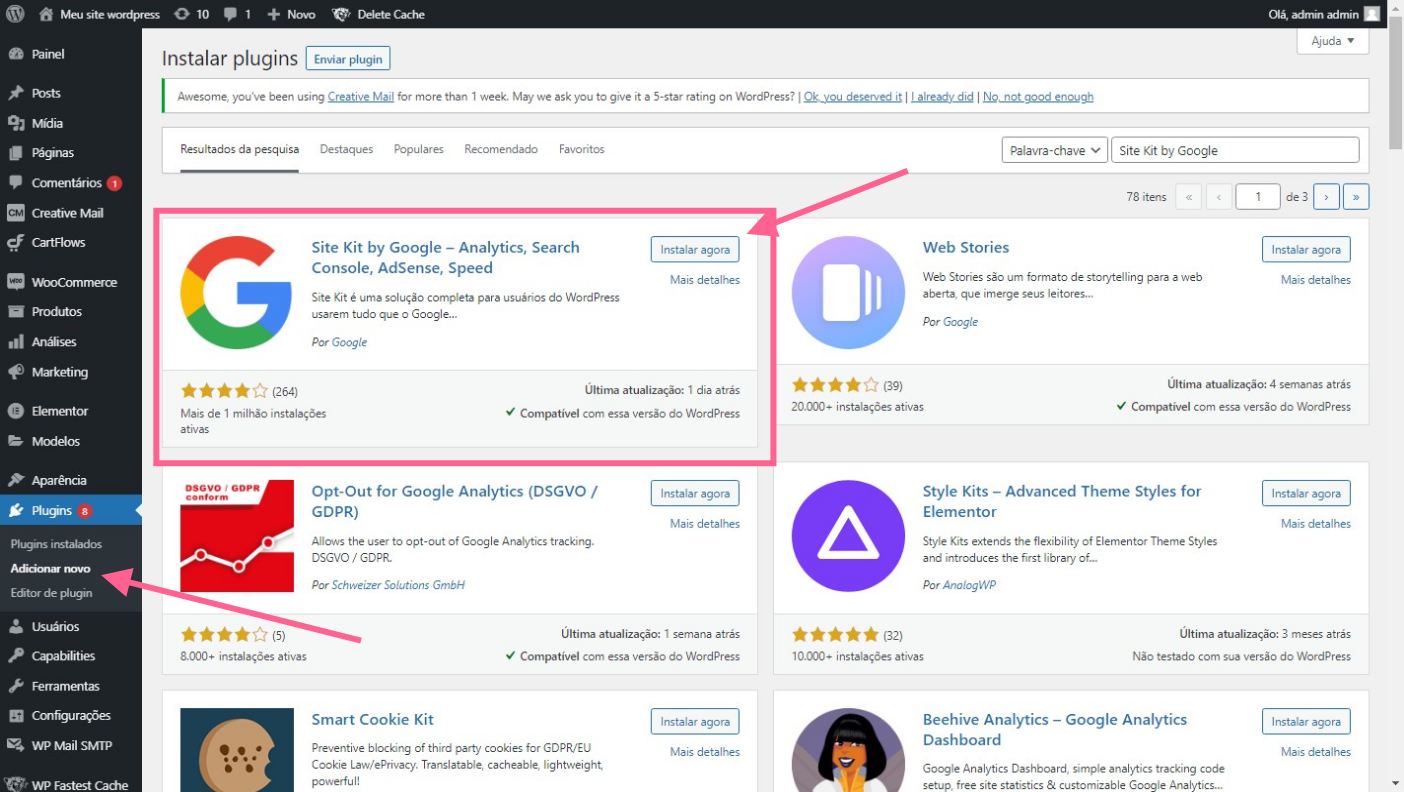Switch to the Destaques tab

click(346, 149)
